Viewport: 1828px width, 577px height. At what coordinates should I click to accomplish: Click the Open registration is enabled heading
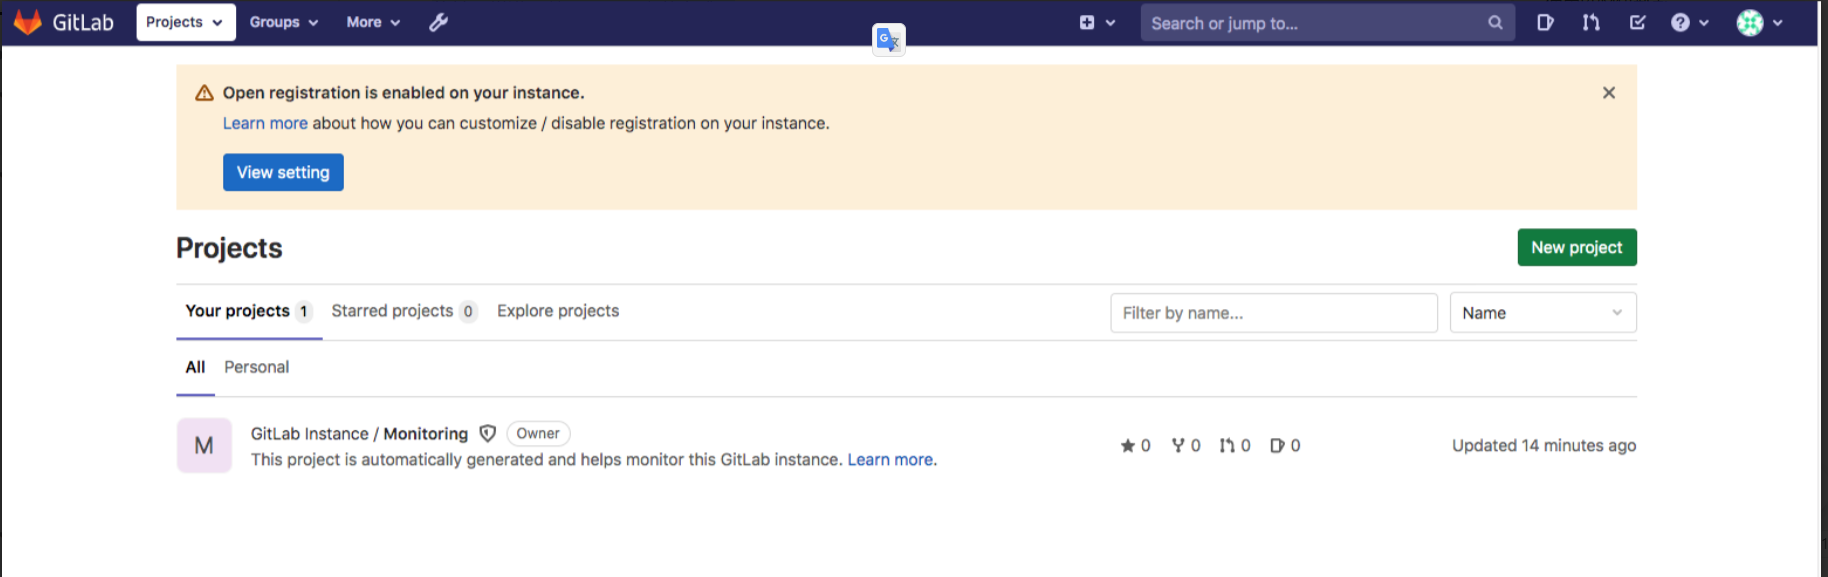click(403, 93)
